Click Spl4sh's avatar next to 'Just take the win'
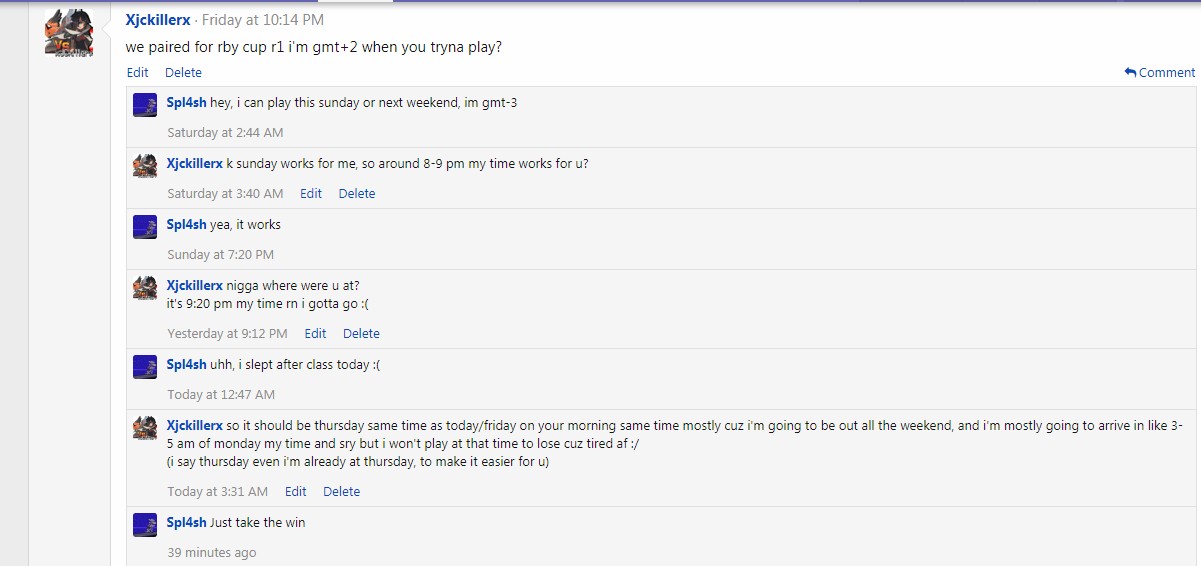The width and height of the screenshot is (1201, 566). point(145,525)
